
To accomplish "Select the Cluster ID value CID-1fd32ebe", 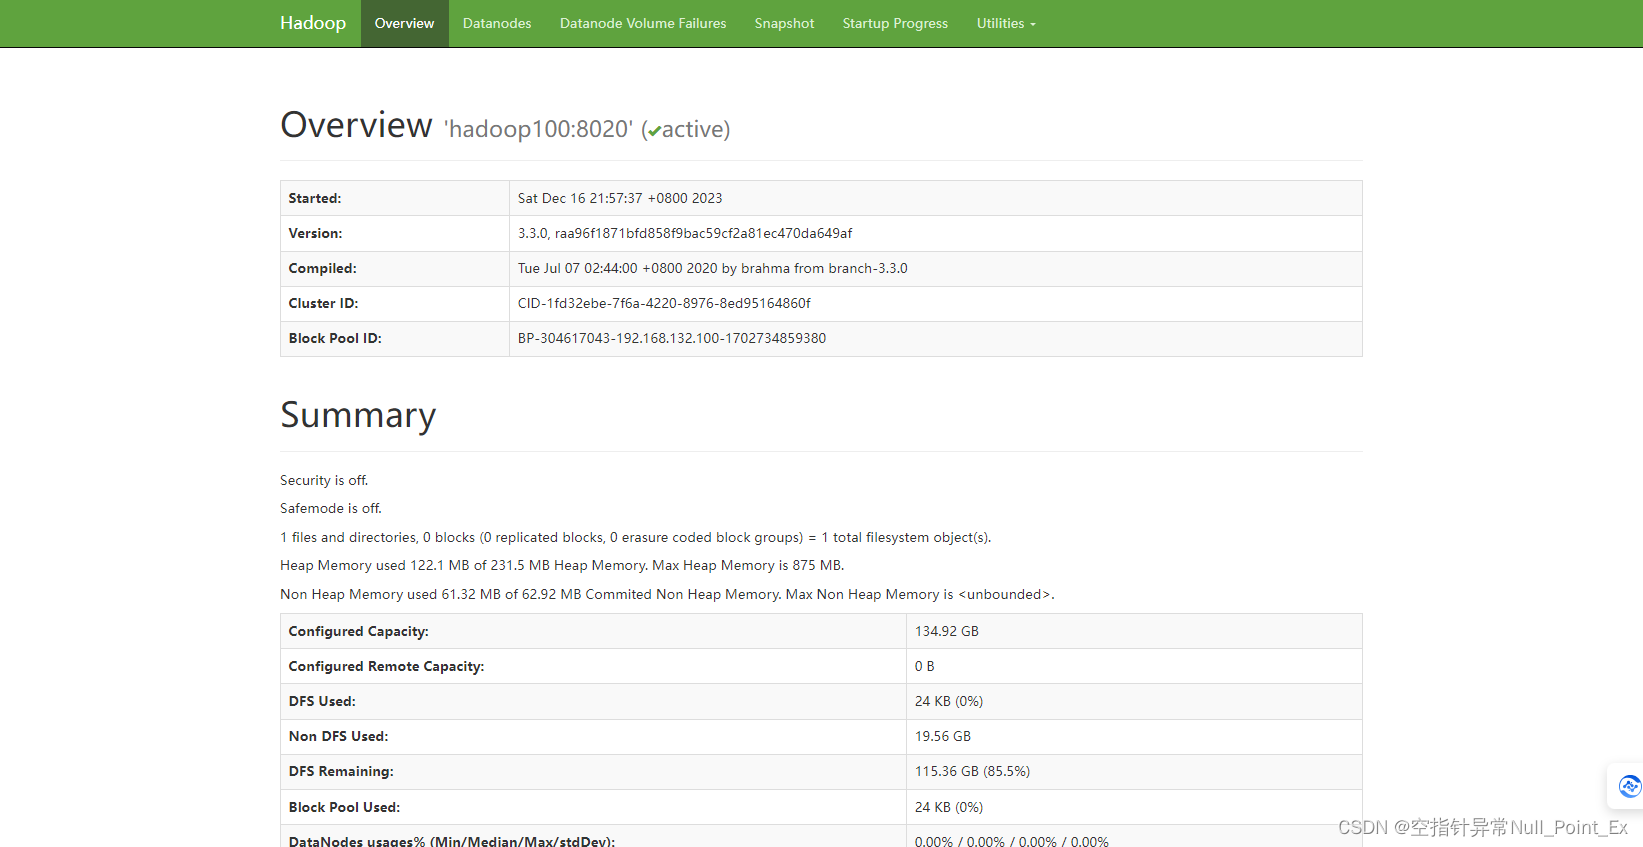I will (664, 303).
